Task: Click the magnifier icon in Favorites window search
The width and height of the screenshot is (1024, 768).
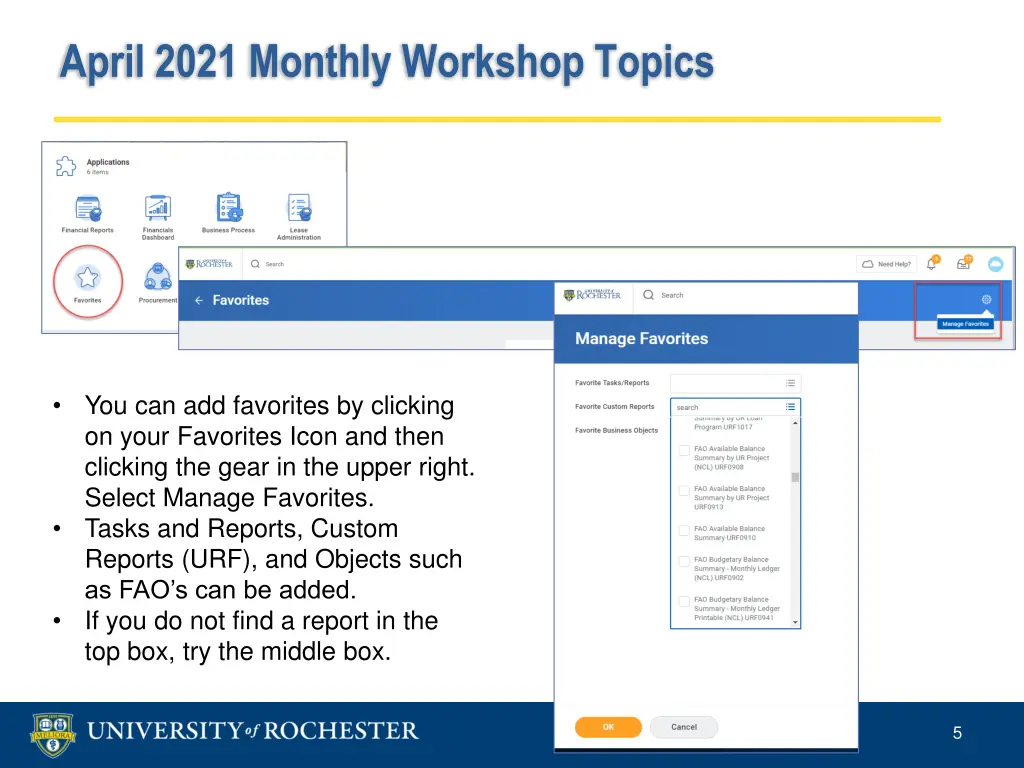Action: pos(255,264)
